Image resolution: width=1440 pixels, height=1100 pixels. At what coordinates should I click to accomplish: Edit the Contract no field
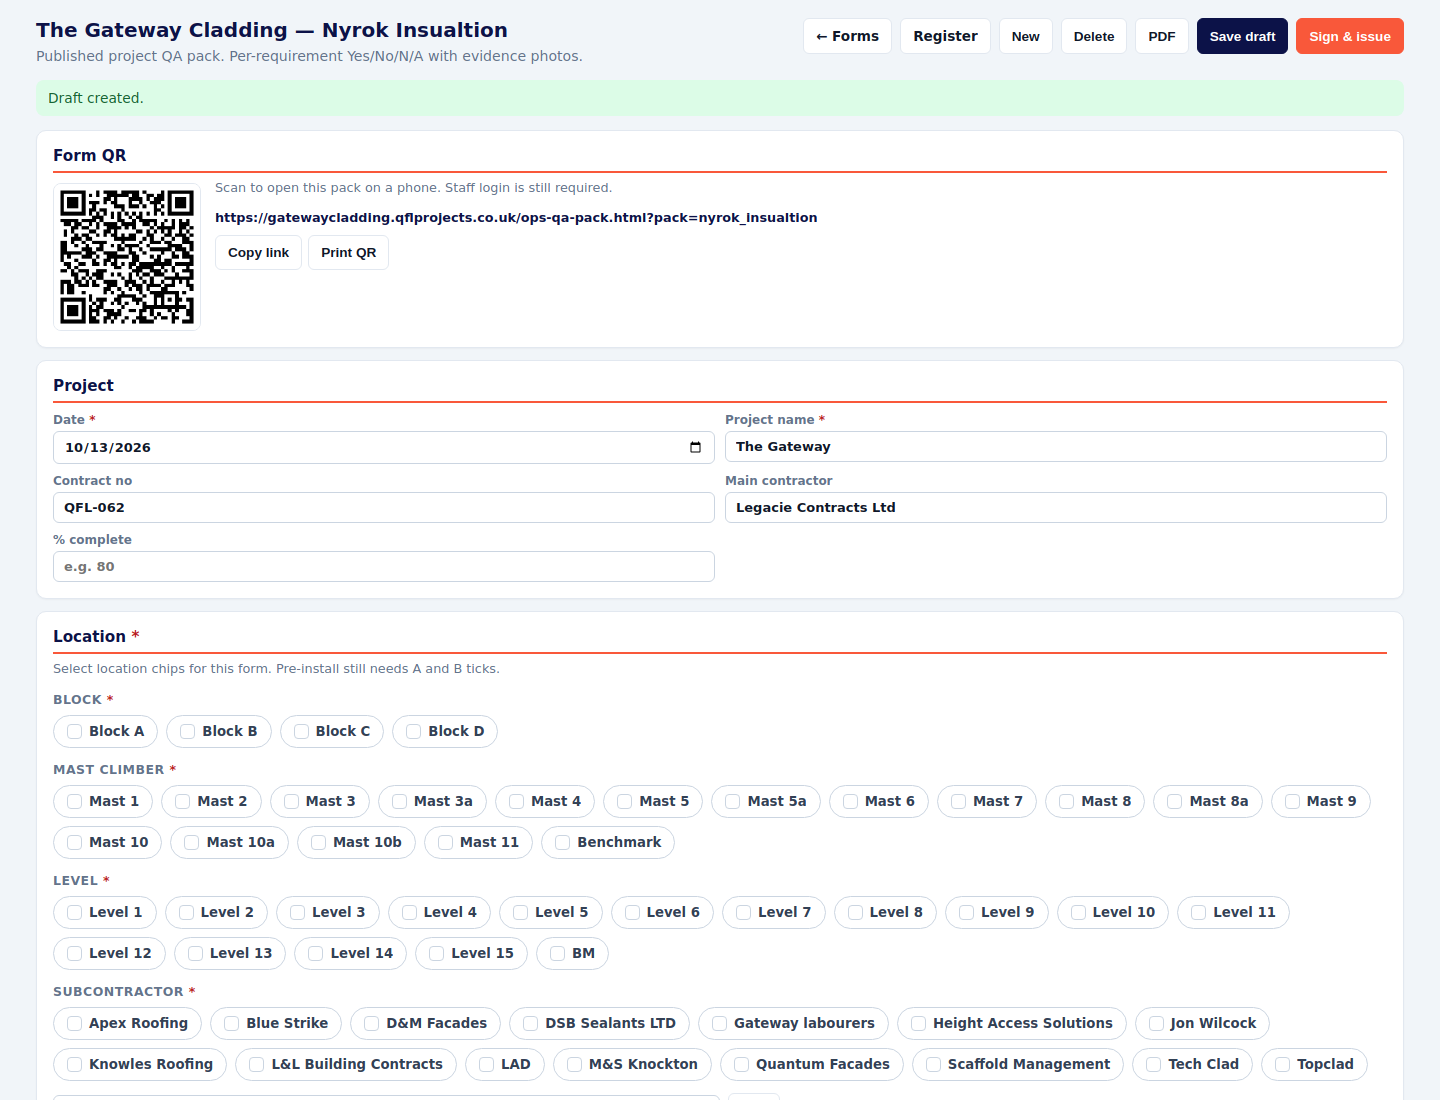pos(384,507)
